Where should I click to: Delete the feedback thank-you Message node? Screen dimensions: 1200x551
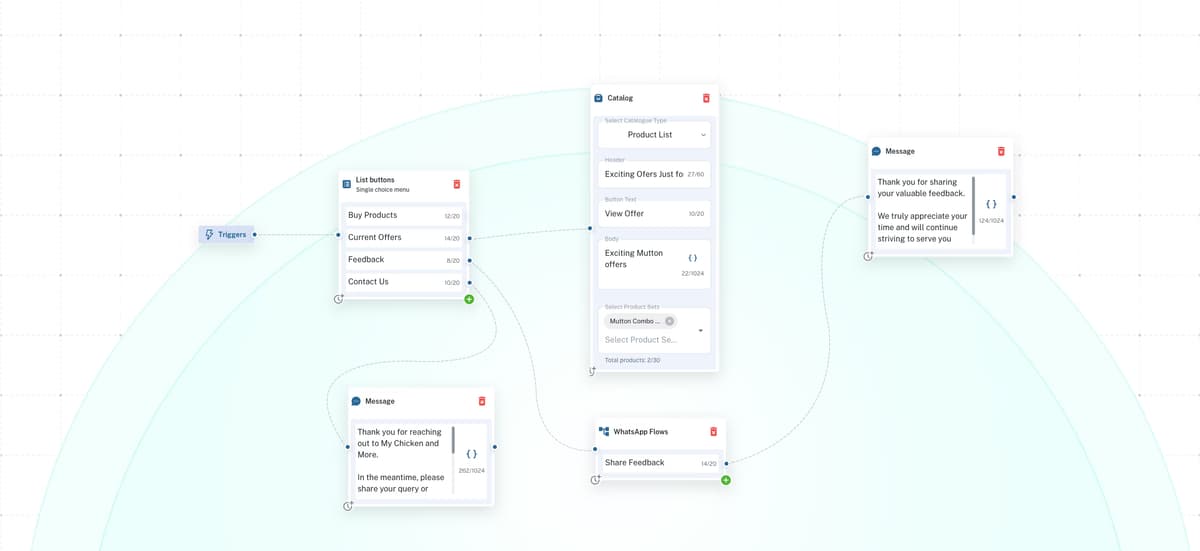(1001, 151)
